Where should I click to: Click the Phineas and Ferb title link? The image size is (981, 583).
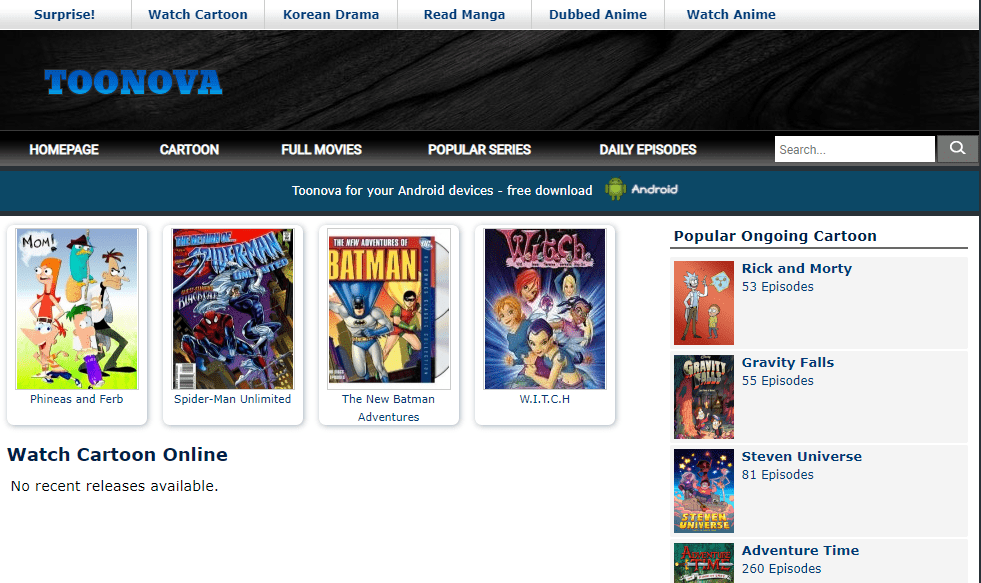(77, 399)
